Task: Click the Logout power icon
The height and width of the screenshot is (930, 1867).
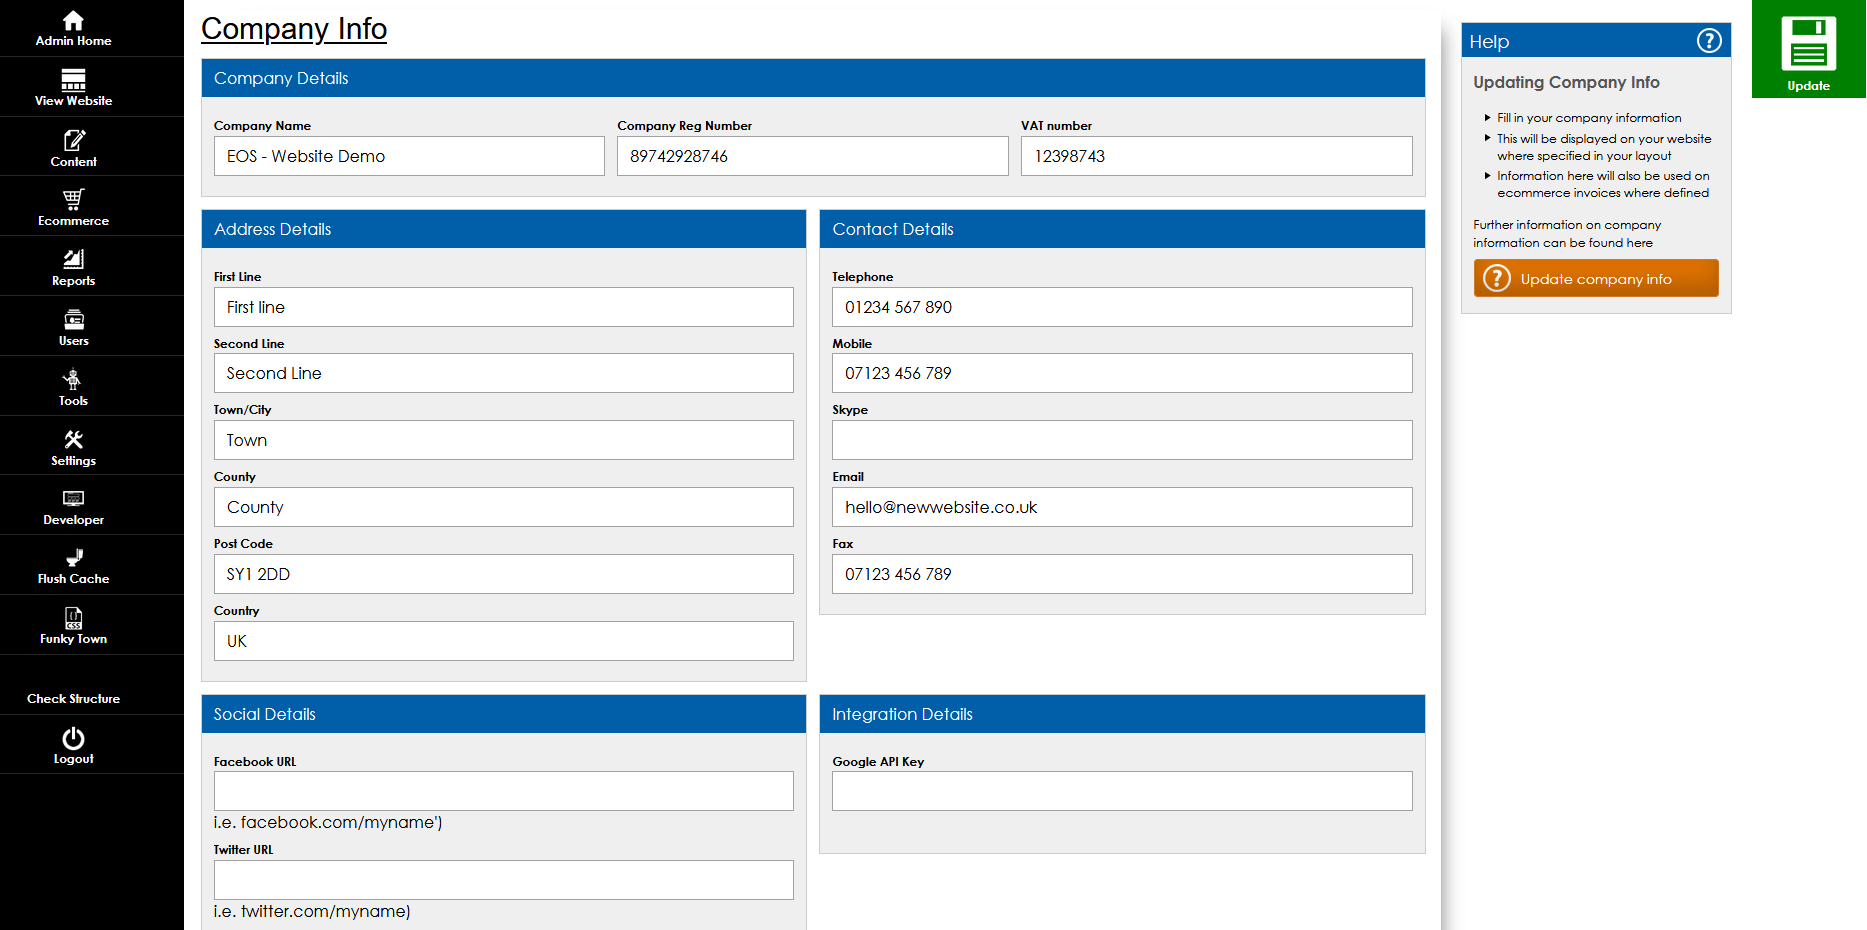Action: (73, 738)
